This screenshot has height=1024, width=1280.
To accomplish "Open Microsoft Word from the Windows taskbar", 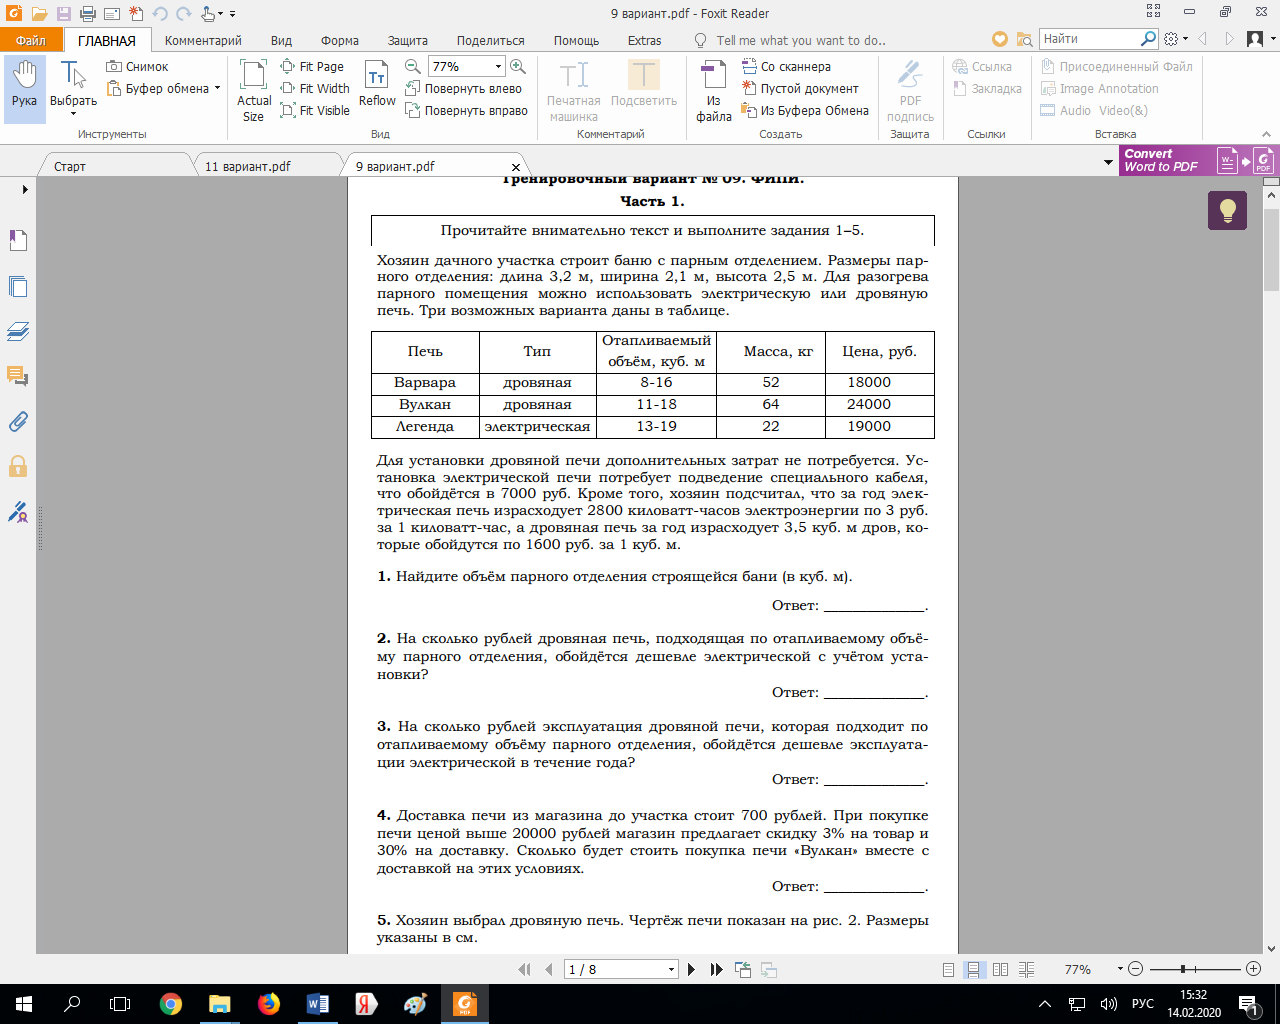I will pyautogui.click(x=318, y=1004).
